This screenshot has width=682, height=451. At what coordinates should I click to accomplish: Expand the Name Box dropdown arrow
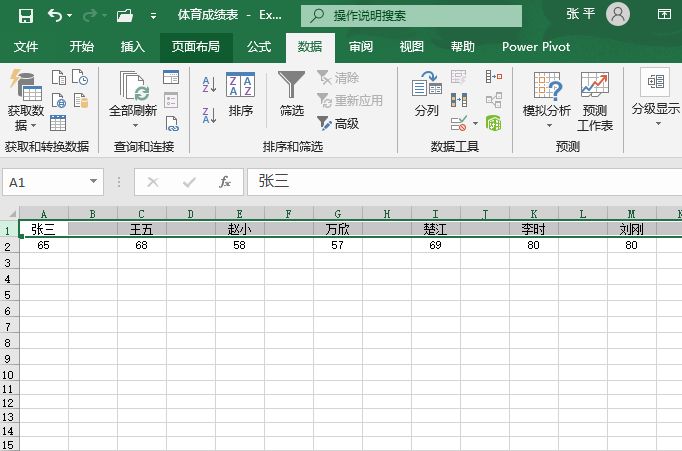93,181
